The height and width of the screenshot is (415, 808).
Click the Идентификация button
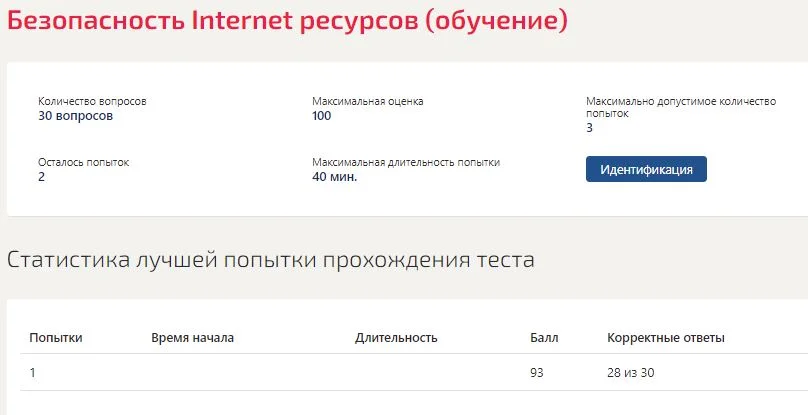tap(646, 170)
